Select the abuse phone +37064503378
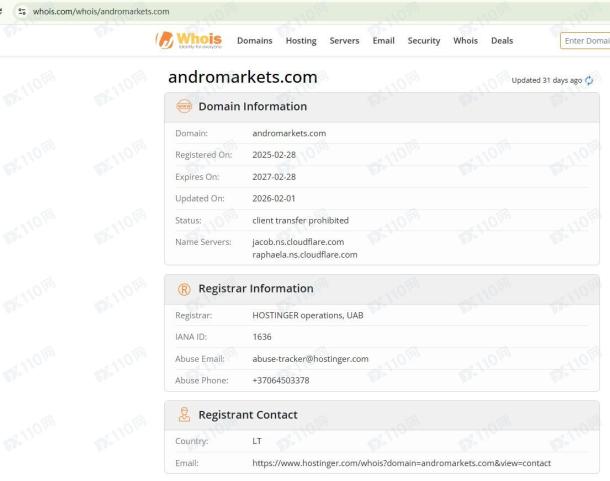Image resolution: width=610 pixels, height=481 pixels. point(281,380)
